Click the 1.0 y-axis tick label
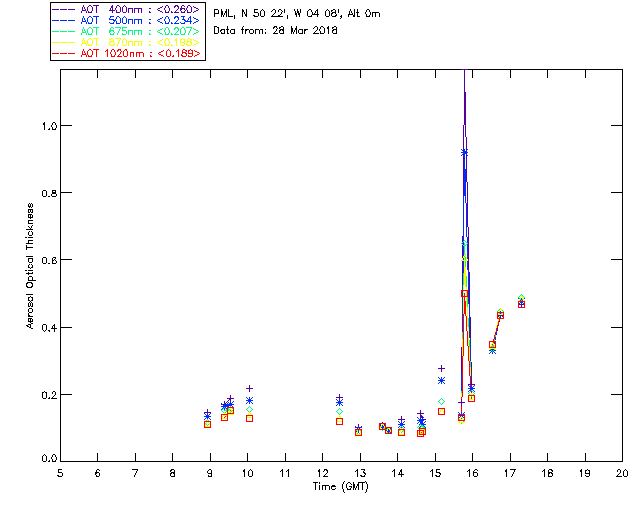Viewport: 640px width, 512px height. pos(49,126)
